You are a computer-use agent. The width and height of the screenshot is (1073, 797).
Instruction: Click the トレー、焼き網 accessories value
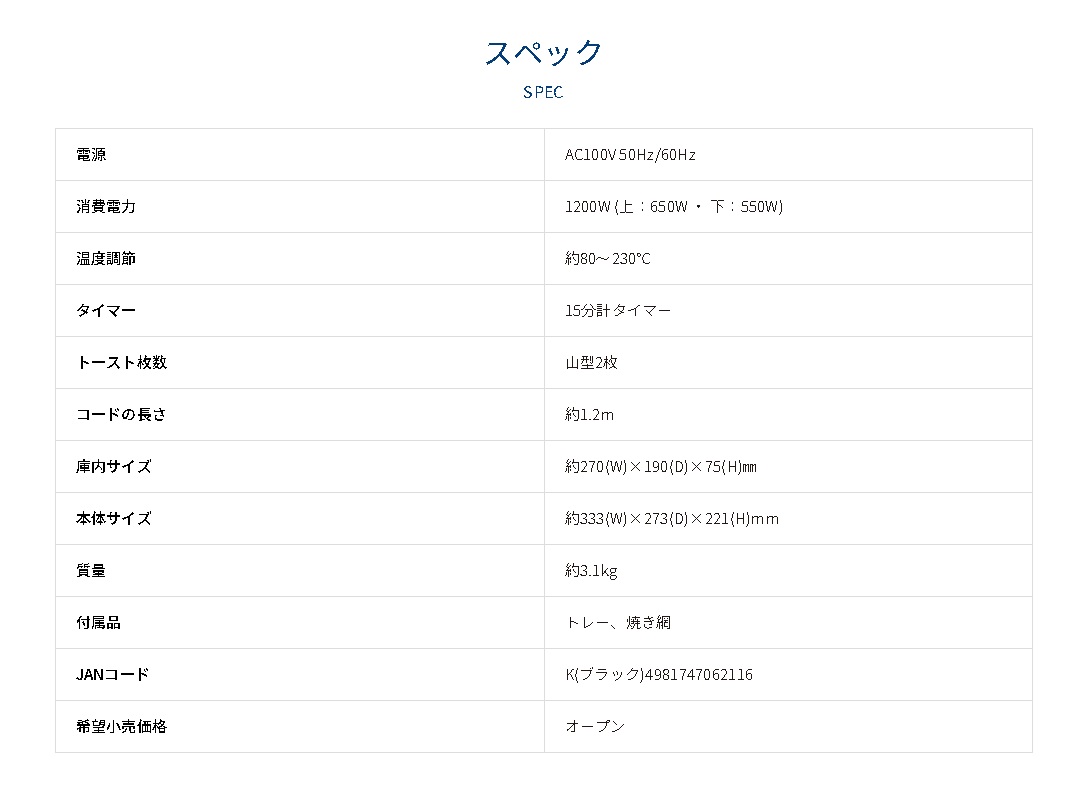[618, 623]
